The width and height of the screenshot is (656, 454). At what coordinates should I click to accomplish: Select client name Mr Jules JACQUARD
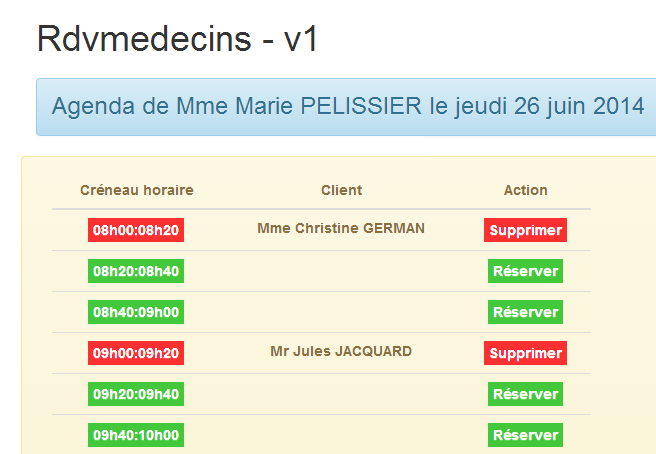pyautogui.click(x=341, y=351)
